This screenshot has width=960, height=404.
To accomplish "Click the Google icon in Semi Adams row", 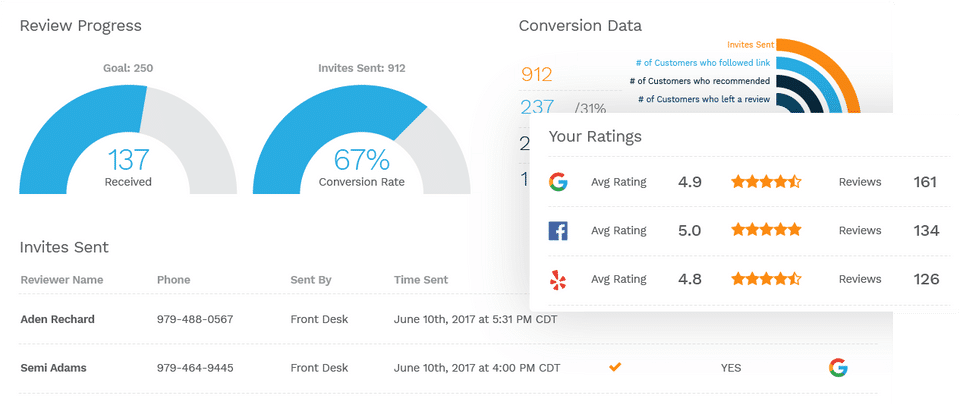I will coord(838,367).
